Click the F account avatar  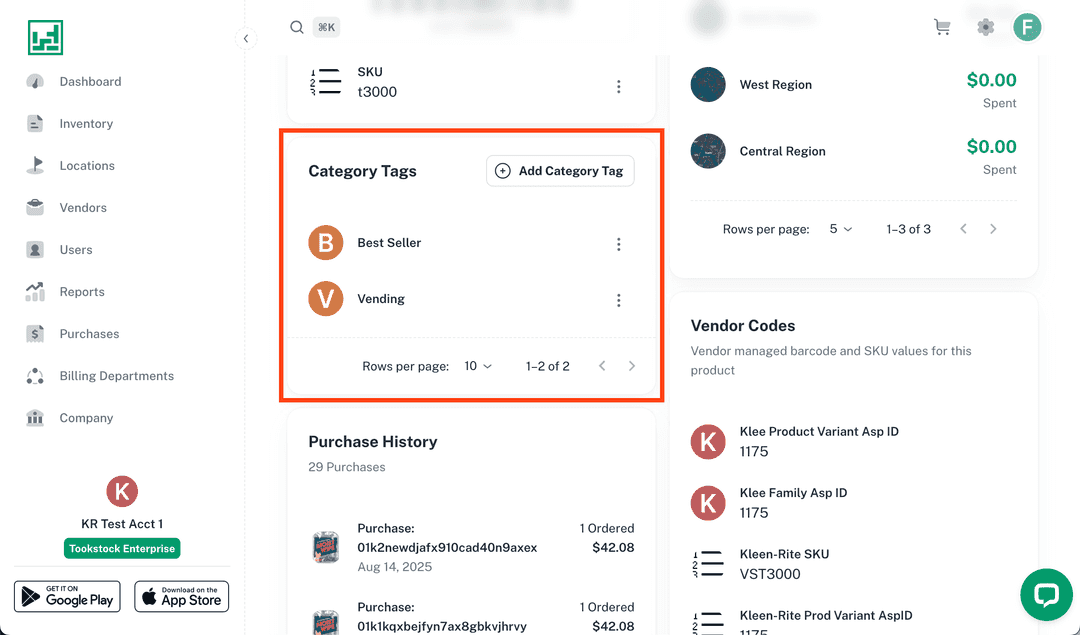(1027, 27)
